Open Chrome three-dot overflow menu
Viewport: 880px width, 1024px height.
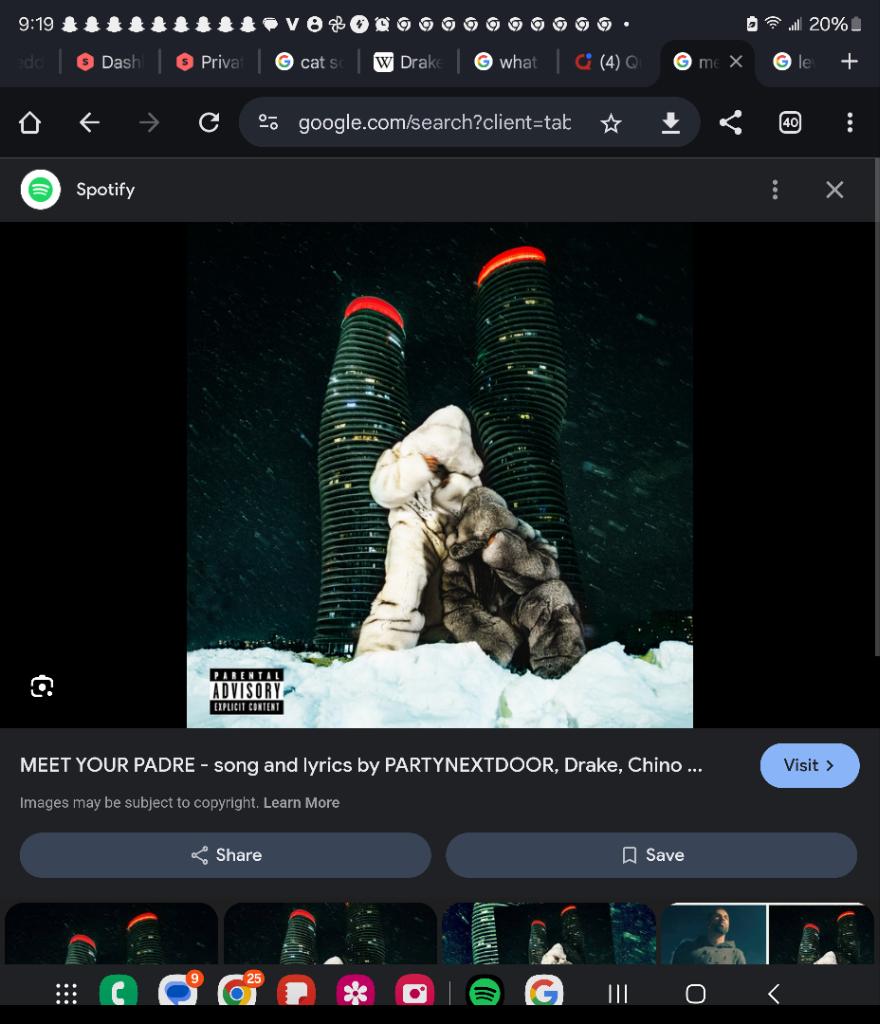click(x=849, y=122)
